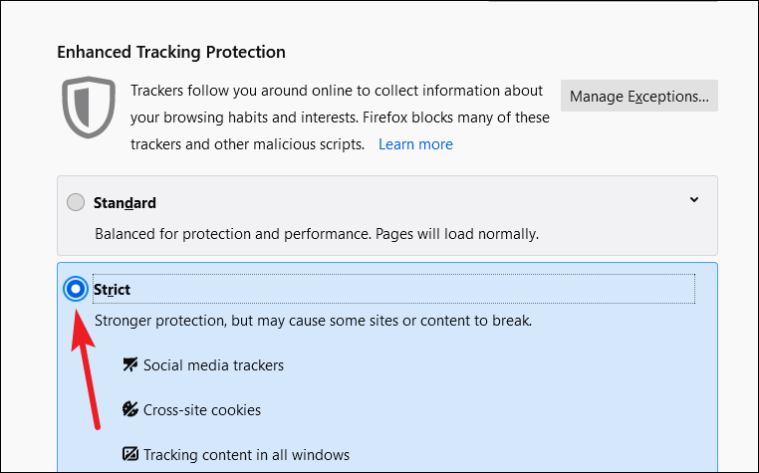Click the Strict option label text
The width and height of the screenshot is (759, 473).
click(112, 289)
